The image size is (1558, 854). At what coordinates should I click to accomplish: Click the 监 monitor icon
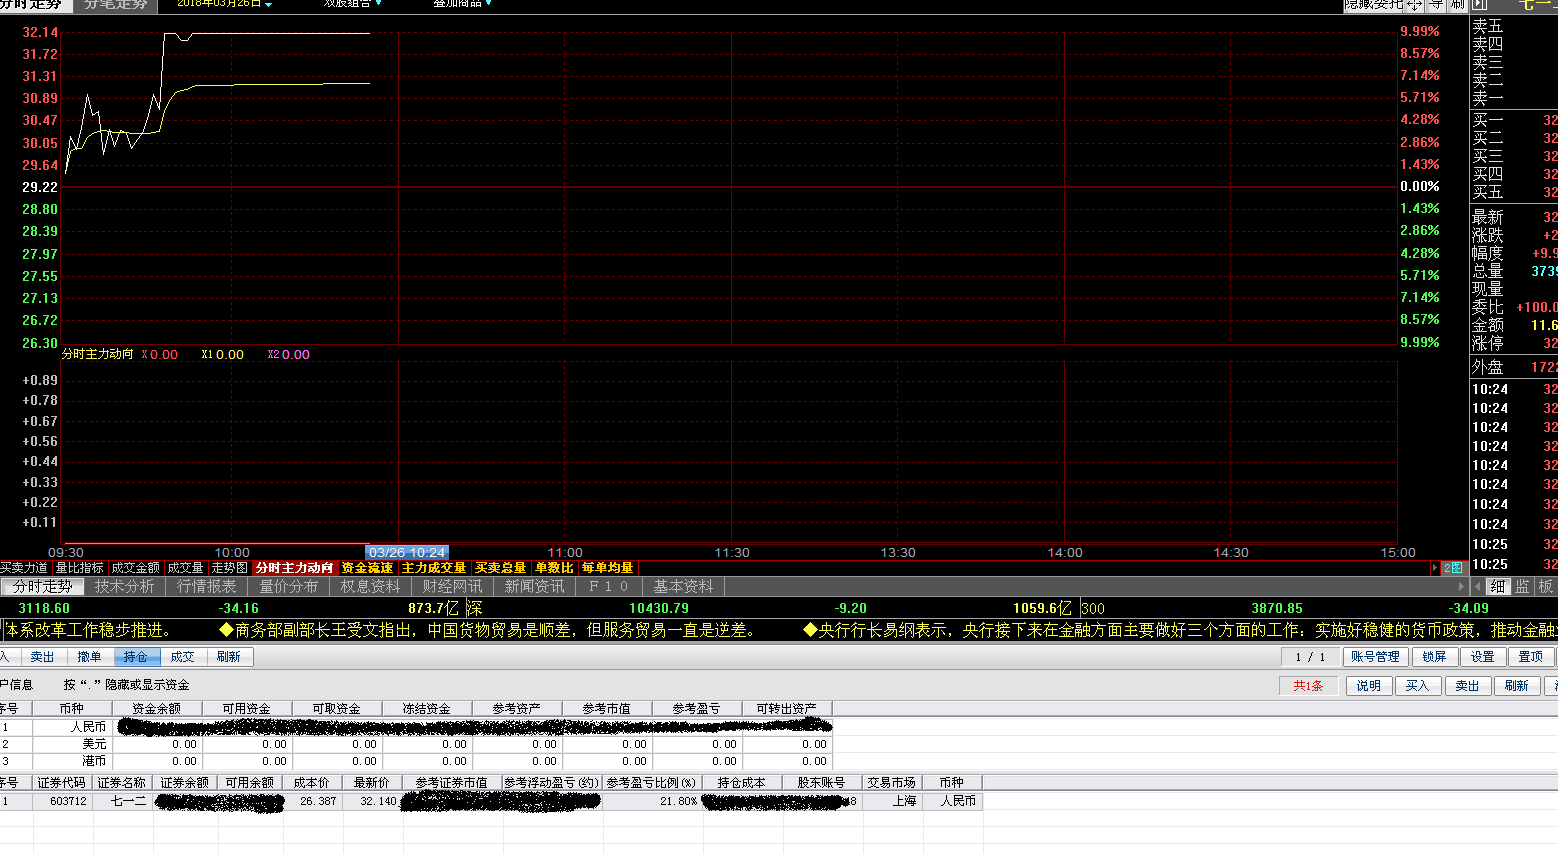[x=1522, y=587]
